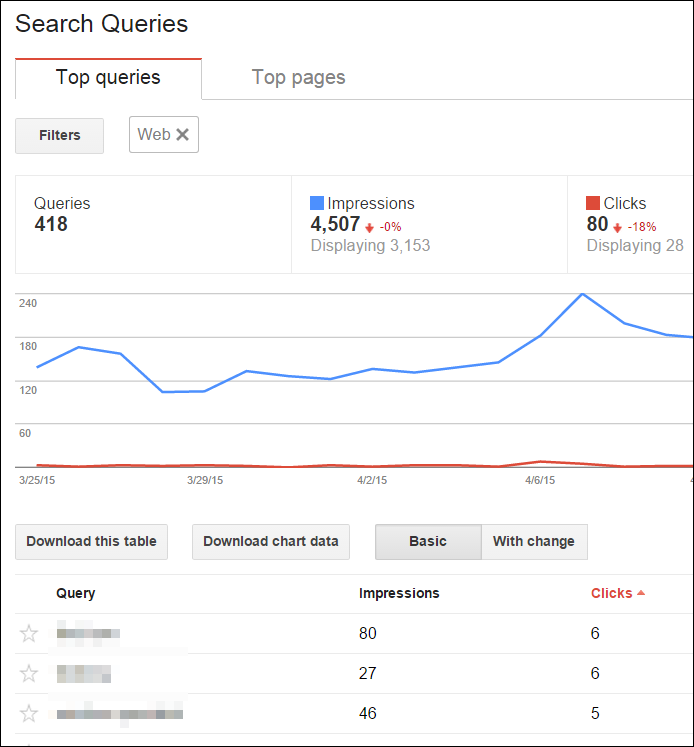The image size is (694, 747).
Task: Select the Basic view toggle
Action: pos(428,542)
